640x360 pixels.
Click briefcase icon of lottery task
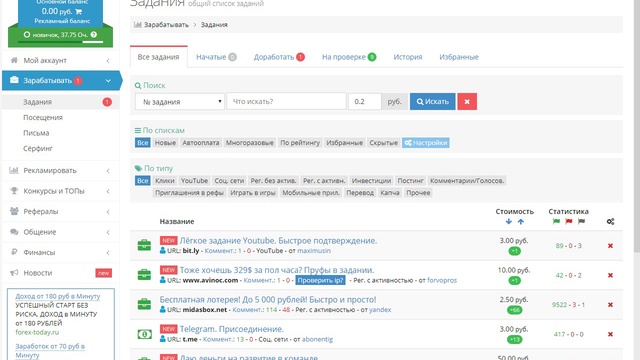[144, 304]
